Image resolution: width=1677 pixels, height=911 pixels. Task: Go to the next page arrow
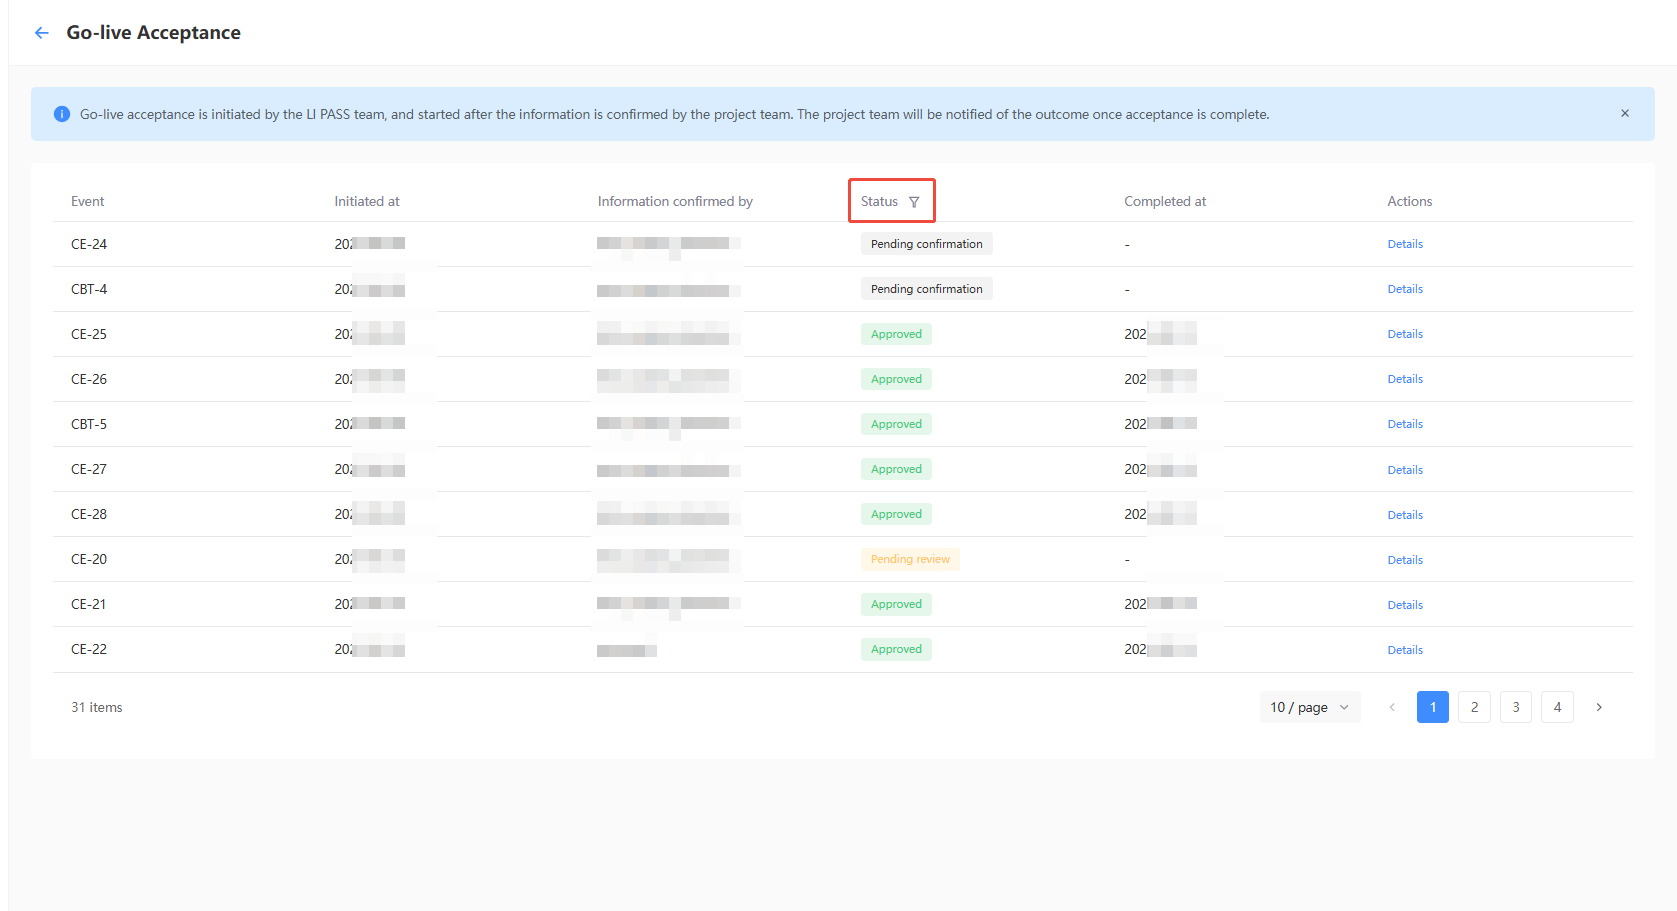pos(1598,707)
